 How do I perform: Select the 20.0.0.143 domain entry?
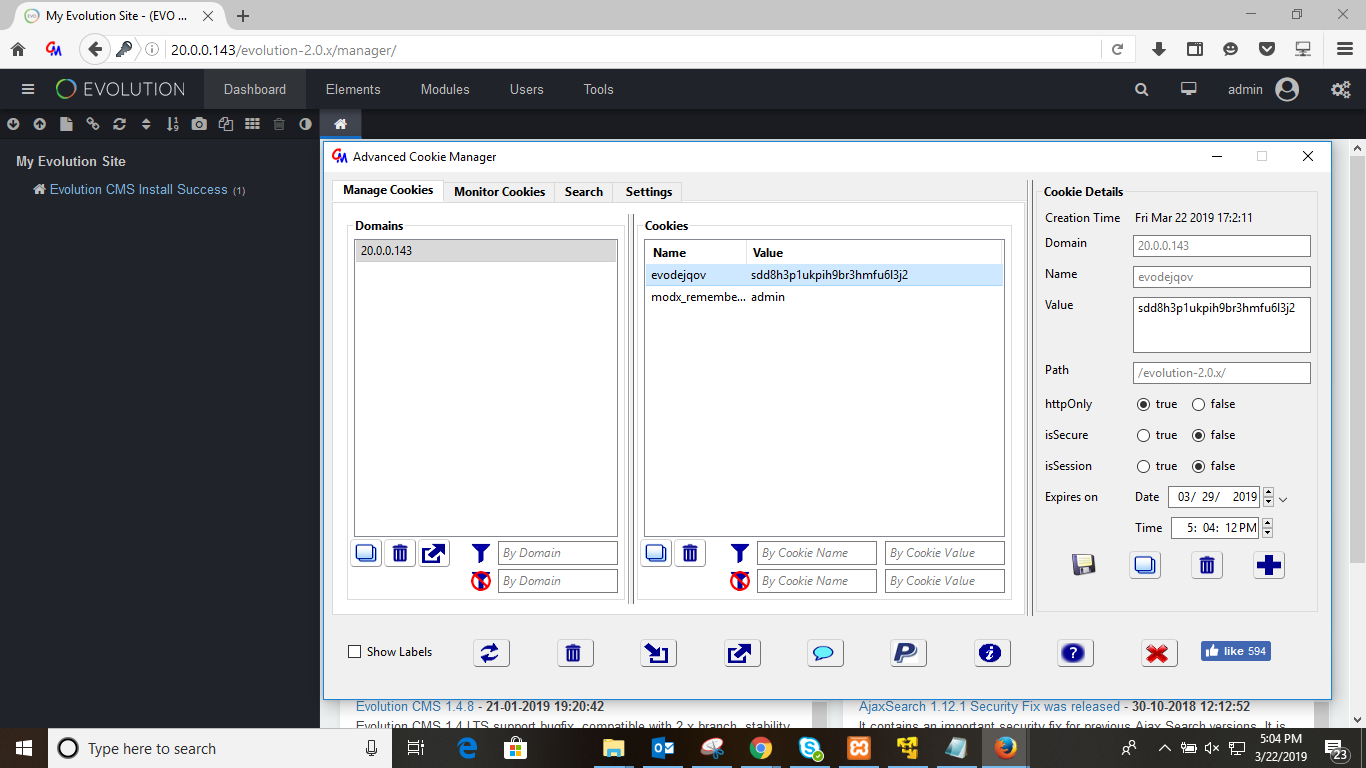coord(486,251)
